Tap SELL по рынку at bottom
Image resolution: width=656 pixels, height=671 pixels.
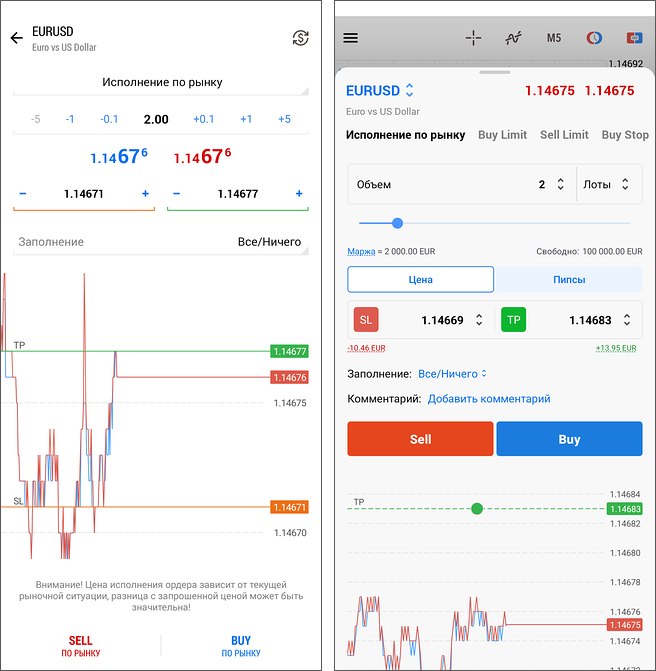[80, 646]
